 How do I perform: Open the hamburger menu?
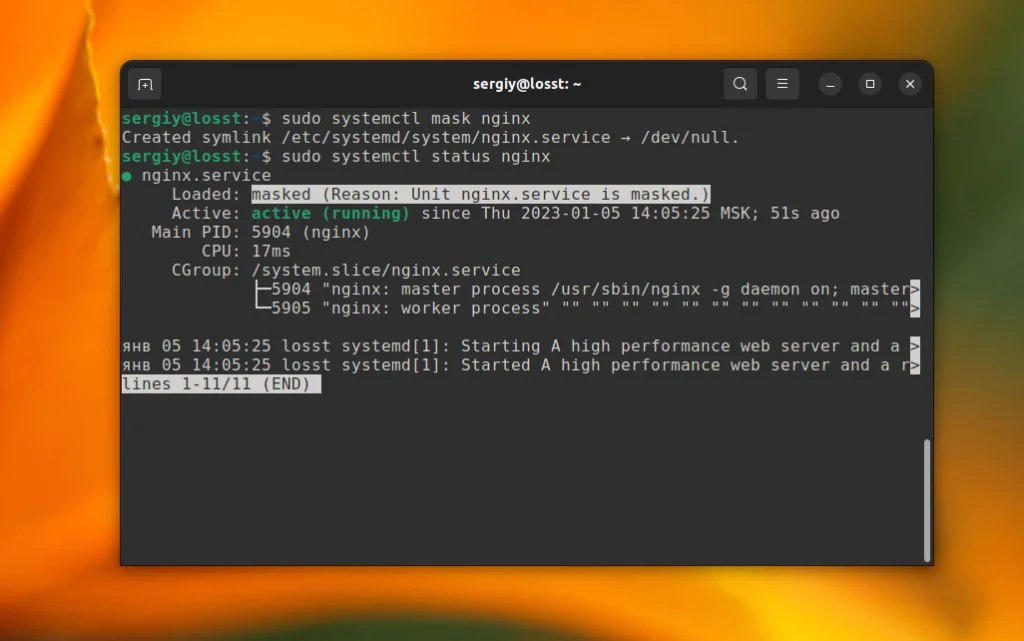click(783, 84)
